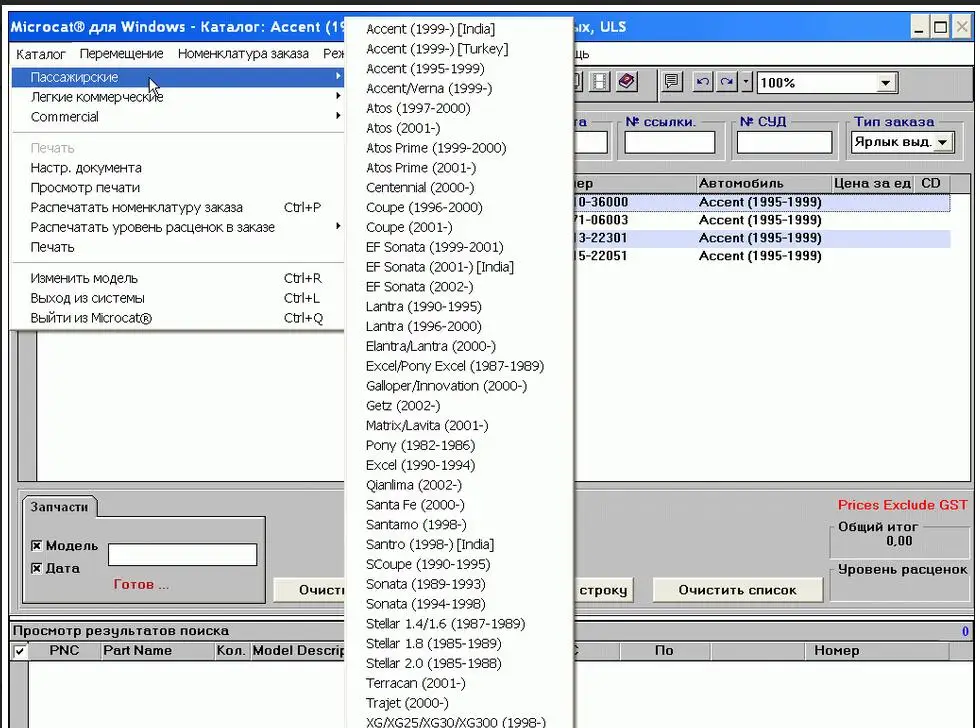Image resolution: width=980 pixels, height=728 pixels.
Task: Select Atos (1997-2000) model
Action: tap(459, 108)
